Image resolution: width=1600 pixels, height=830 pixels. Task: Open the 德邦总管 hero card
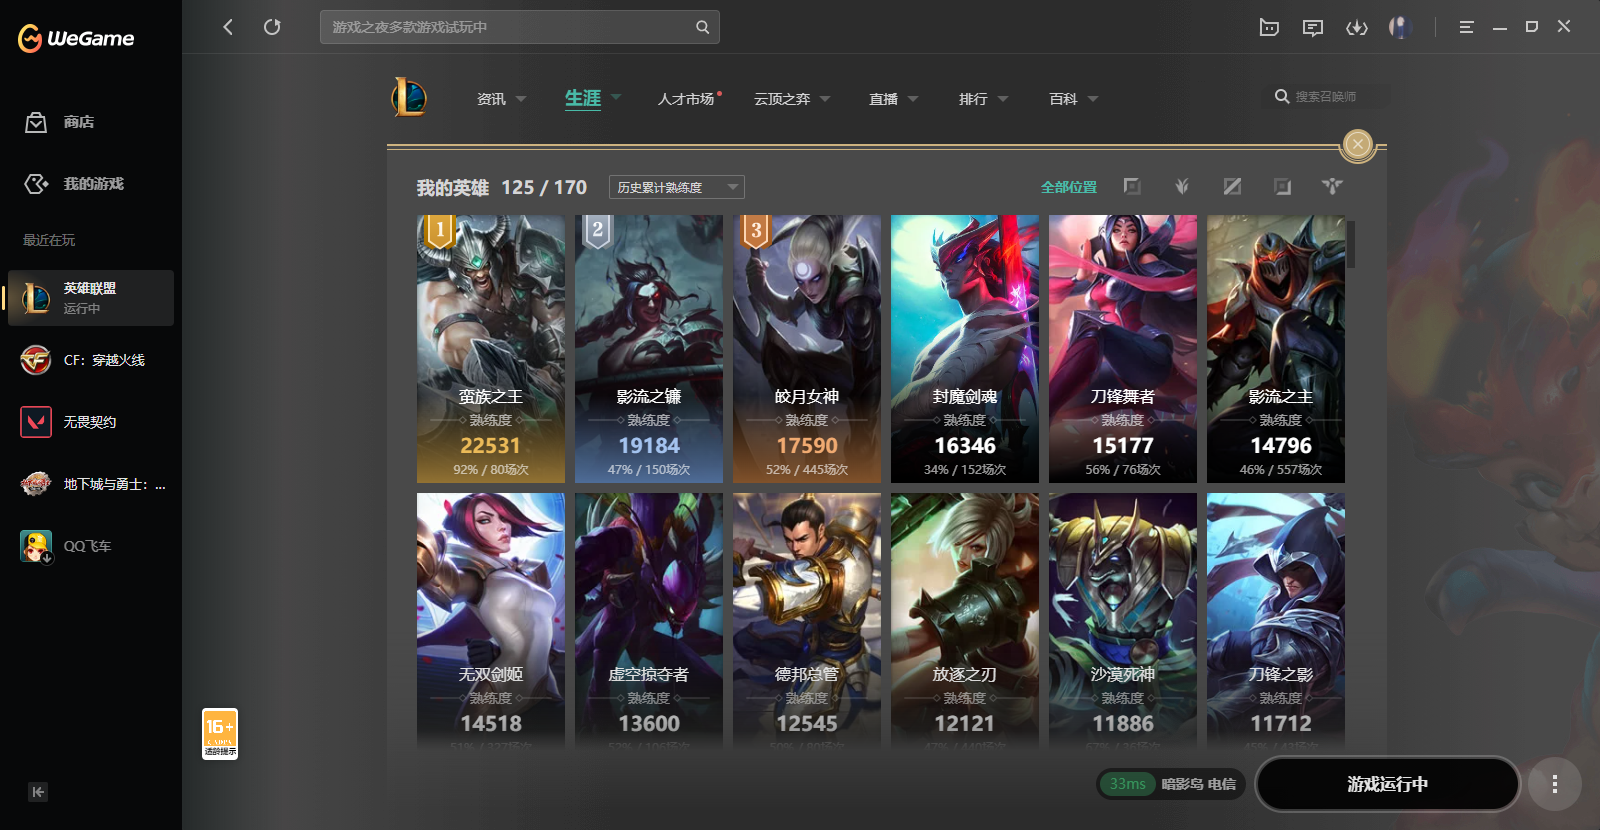[x=807, y=620]
